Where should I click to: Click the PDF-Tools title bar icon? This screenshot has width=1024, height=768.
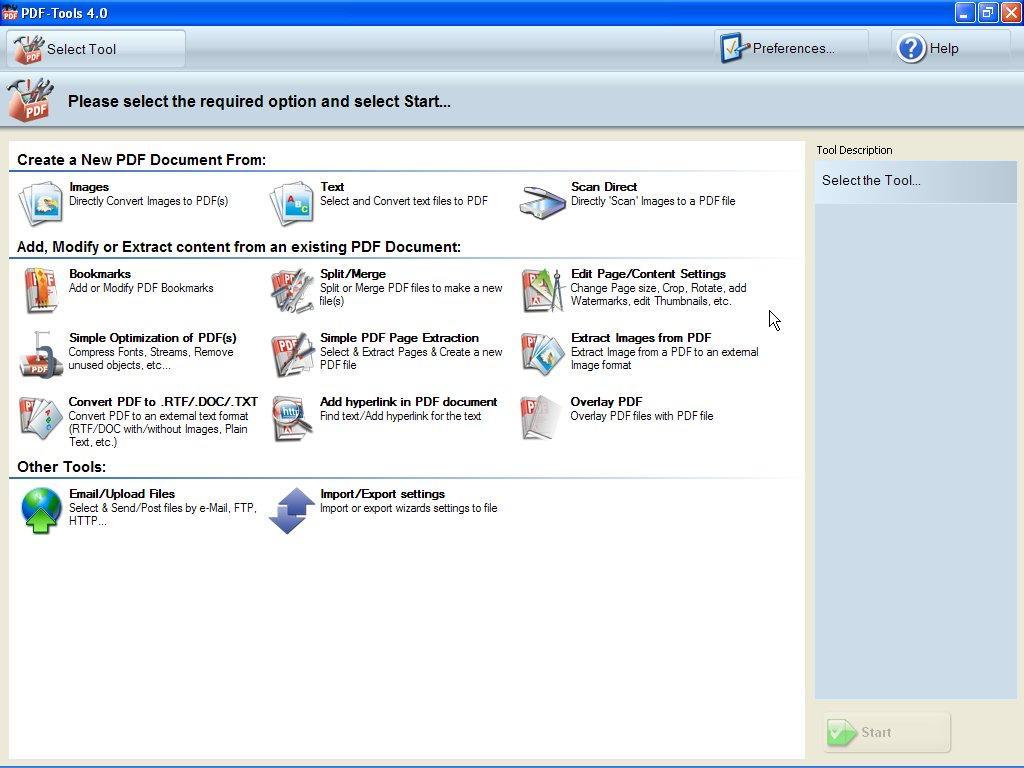tap(11, 13)
